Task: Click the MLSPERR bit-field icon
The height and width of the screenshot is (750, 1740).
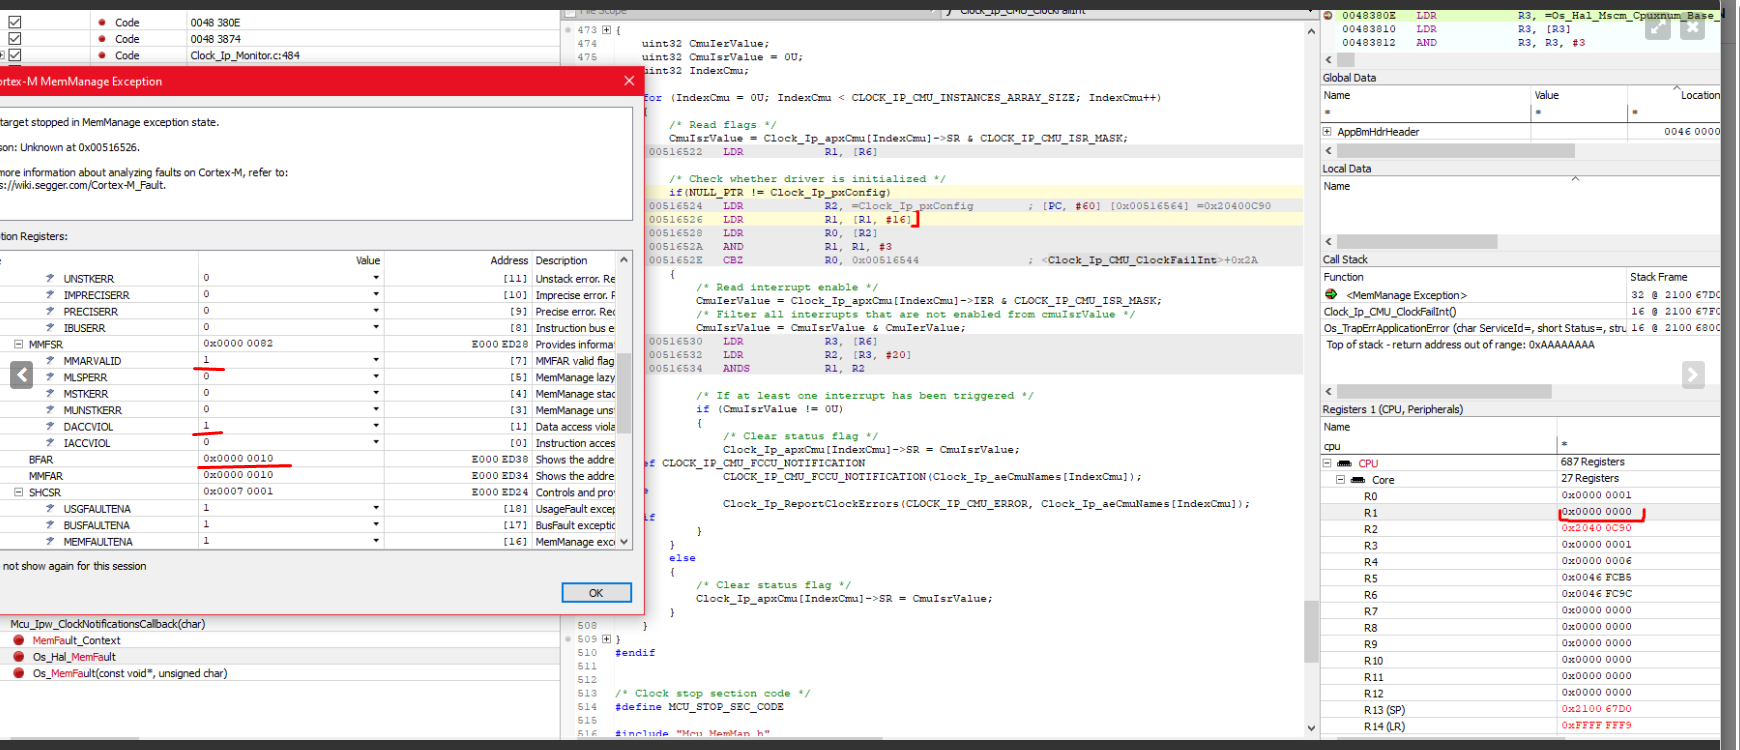Action: click(x=50, y=377)
